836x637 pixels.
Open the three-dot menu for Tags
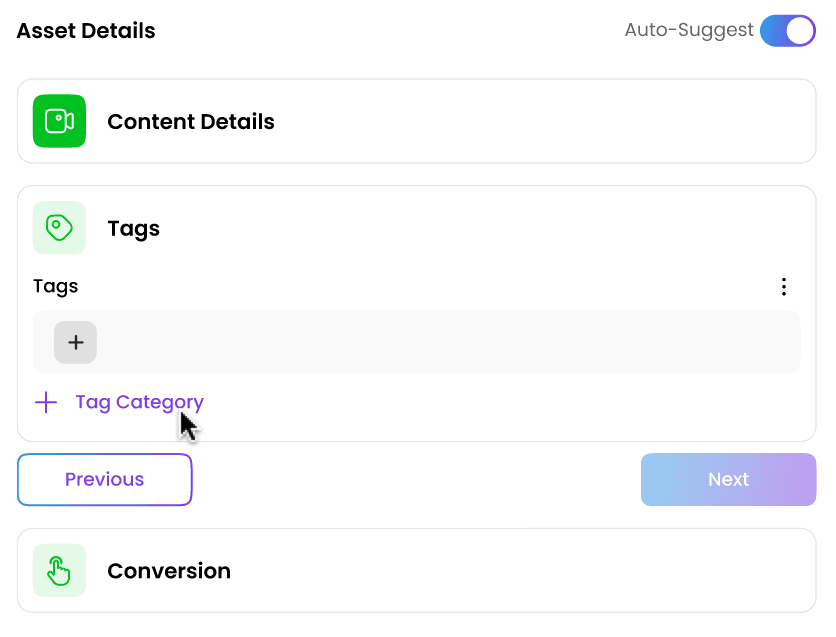pyautogui.click(x=784, y=287)
